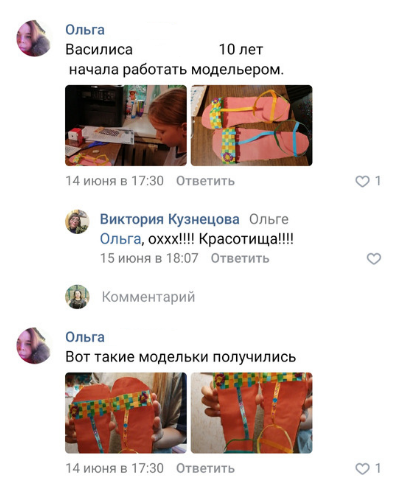
Task: Like Виктория Кузнецова's reply with heart icon
Action: 374,259
